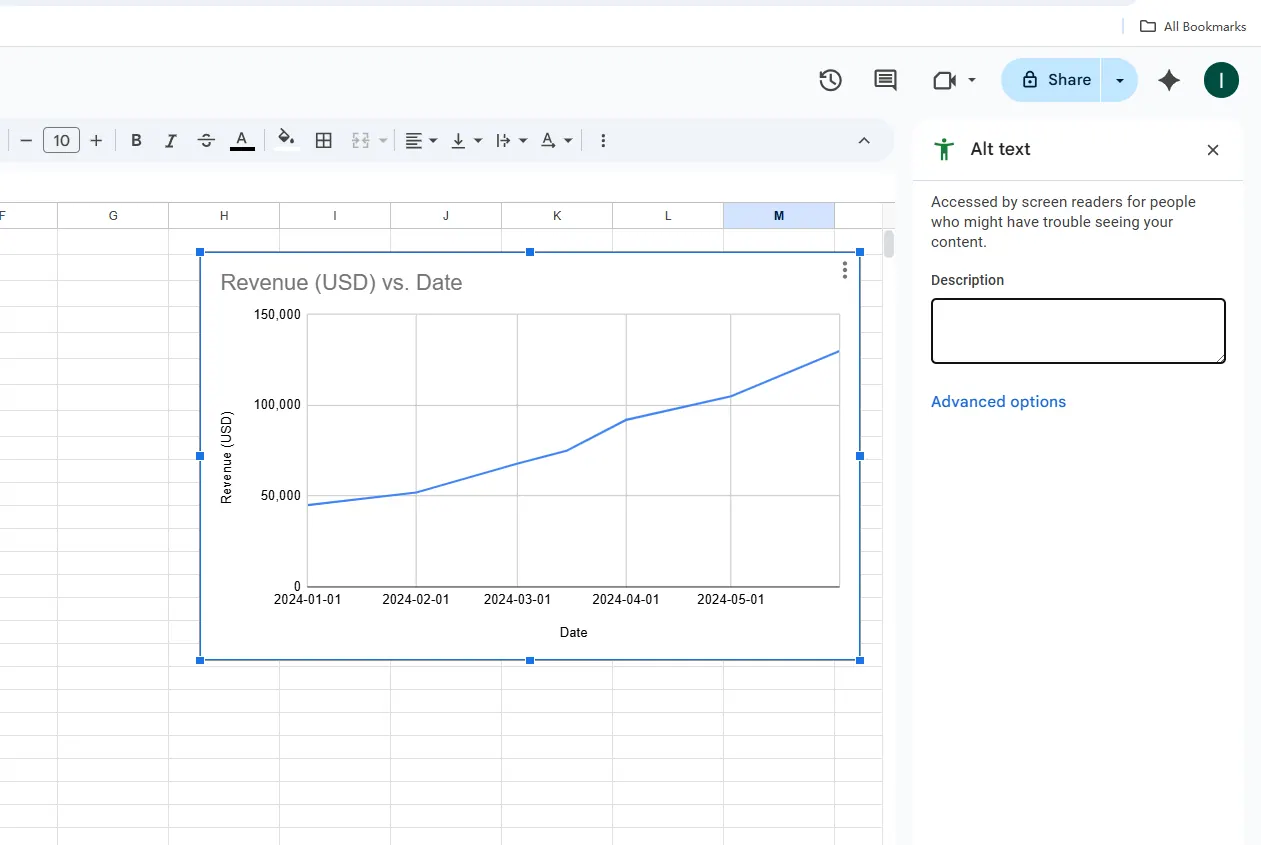Open the text color picker
Image resolution: width=1261 pixels, height=845 pixels.
click(242, 141)
